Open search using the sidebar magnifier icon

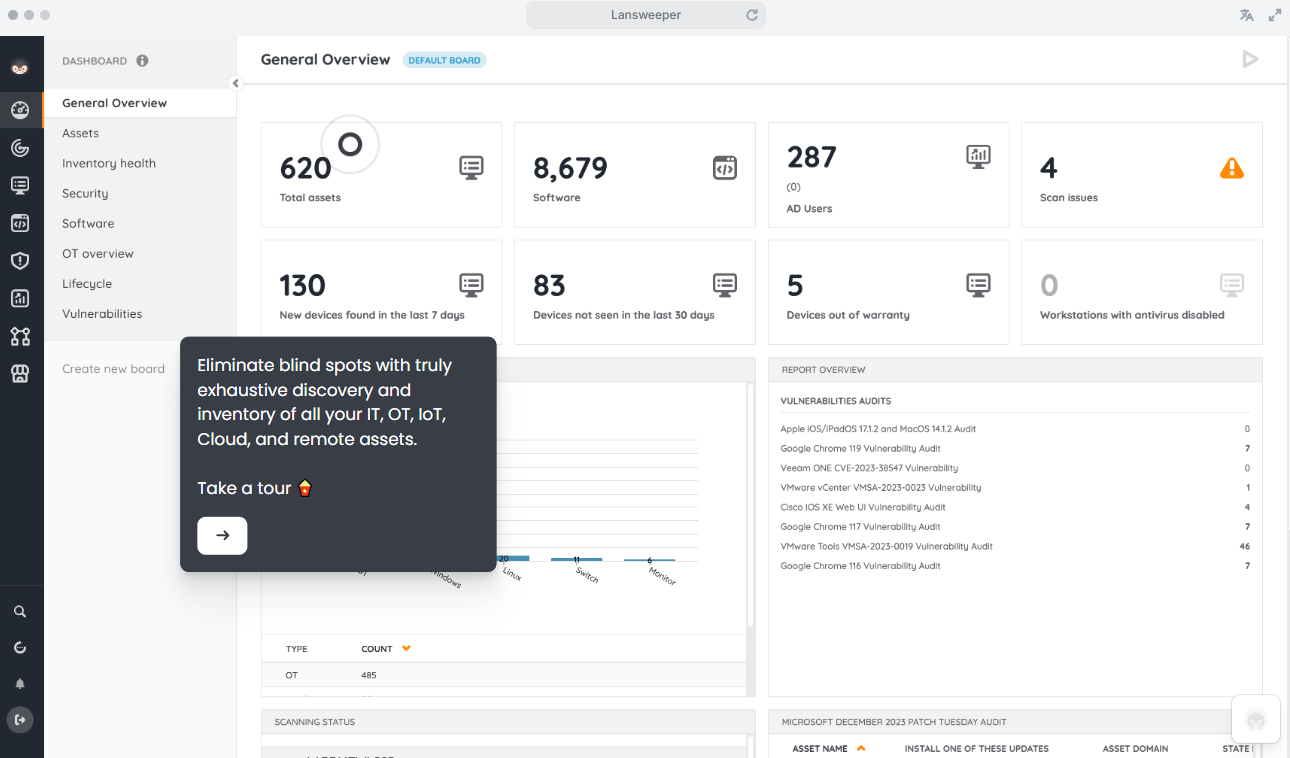tap(21, 610)
